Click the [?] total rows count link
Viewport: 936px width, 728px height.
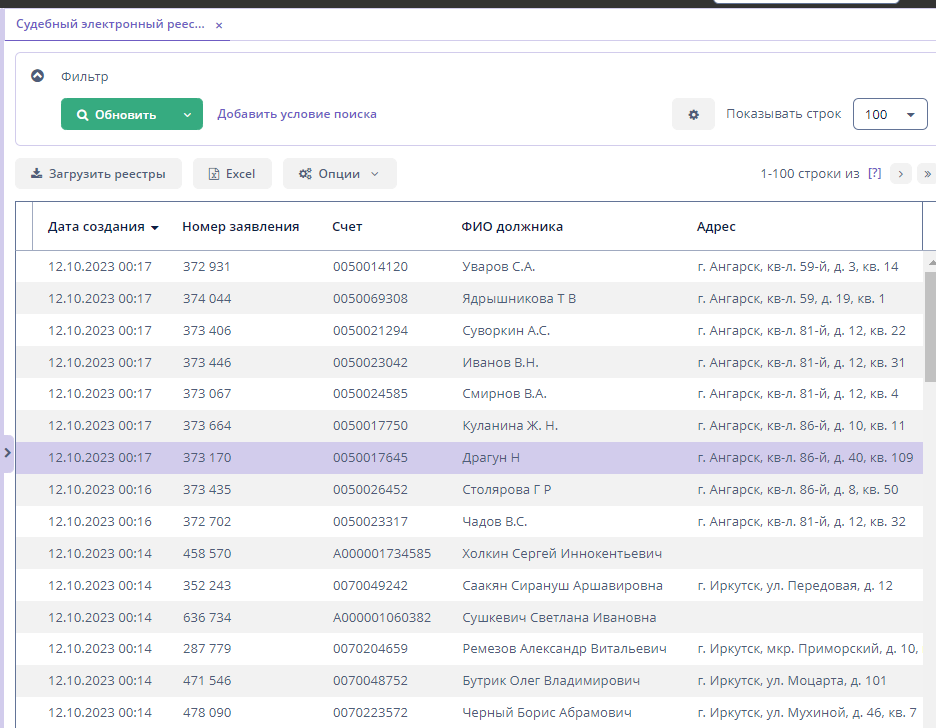(874, 173)
